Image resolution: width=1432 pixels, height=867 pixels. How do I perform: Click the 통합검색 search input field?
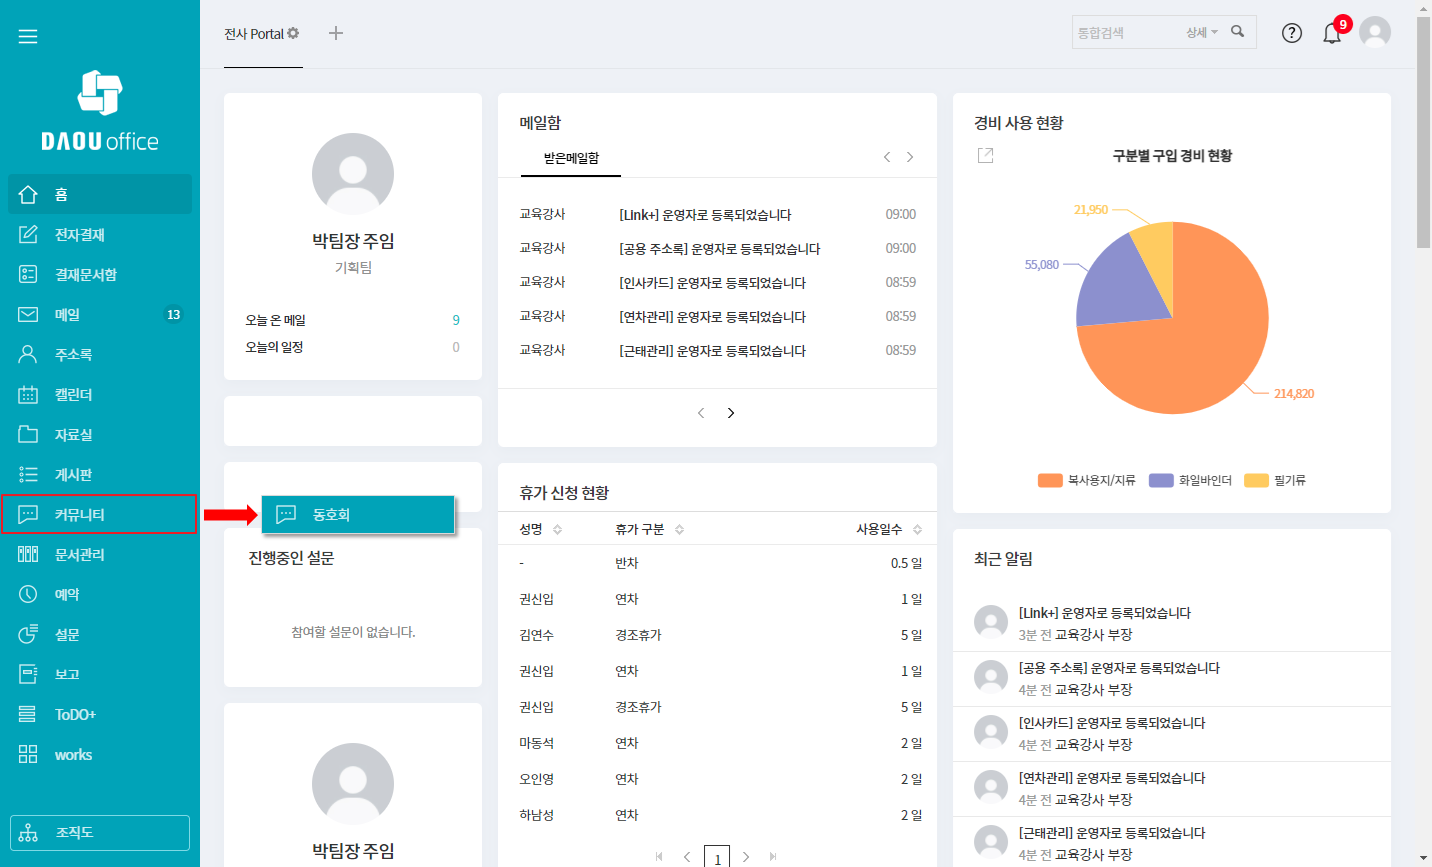(1125, 33)
